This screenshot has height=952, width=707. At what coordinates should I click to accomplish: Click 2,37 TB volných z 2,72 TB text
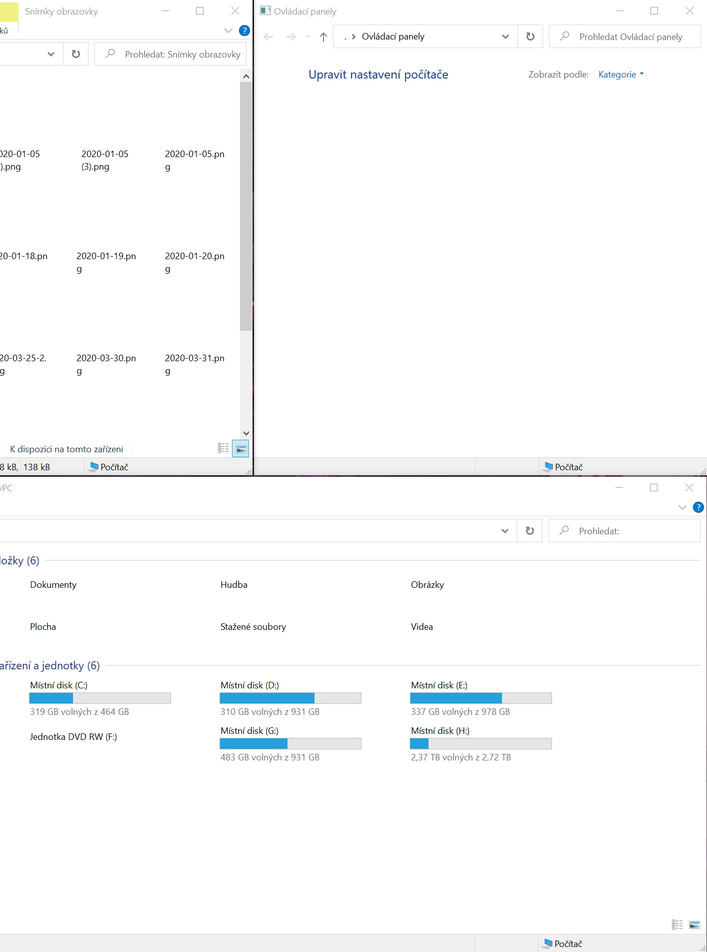click(x=460, y=757)
